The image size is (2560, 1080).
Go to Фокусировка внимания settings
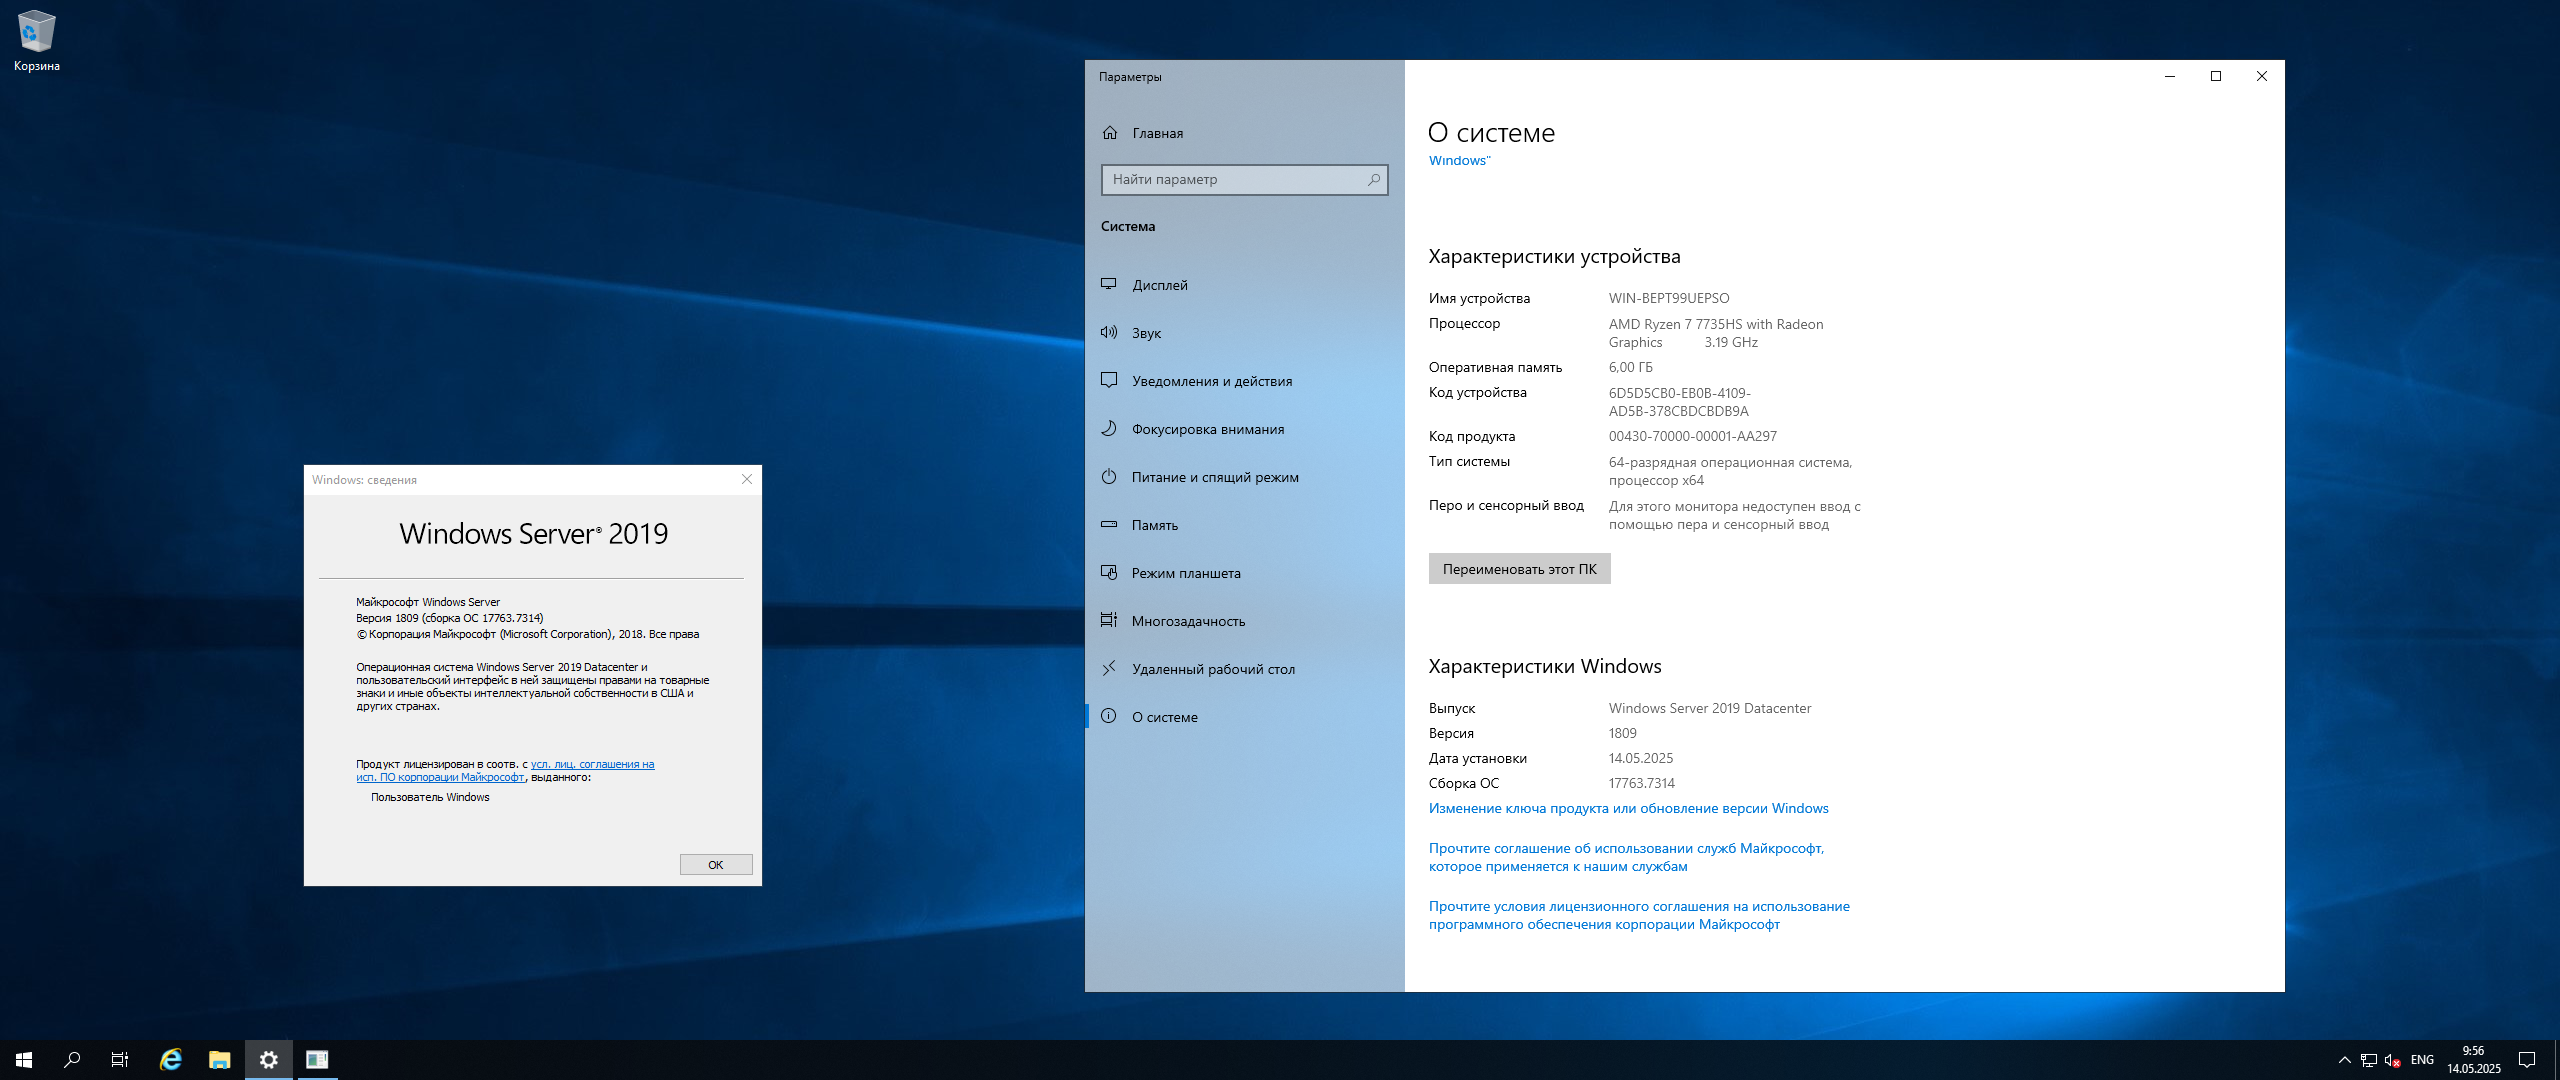coord(1245,429)
